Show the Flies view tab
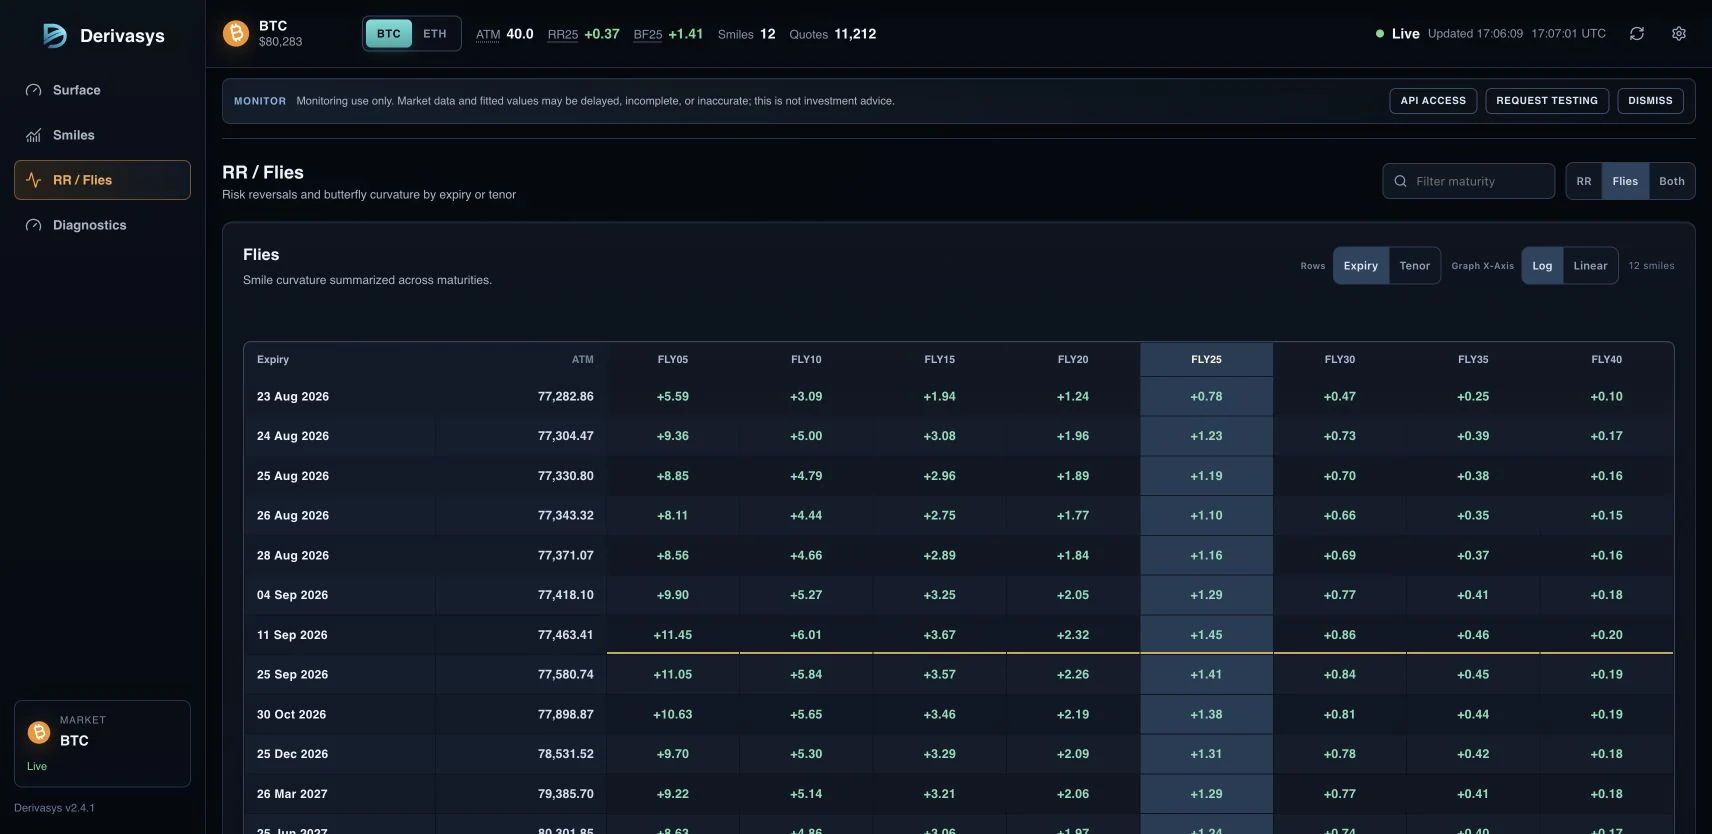This screenshot has height=834, width=1712. (x=1625, y=181)
